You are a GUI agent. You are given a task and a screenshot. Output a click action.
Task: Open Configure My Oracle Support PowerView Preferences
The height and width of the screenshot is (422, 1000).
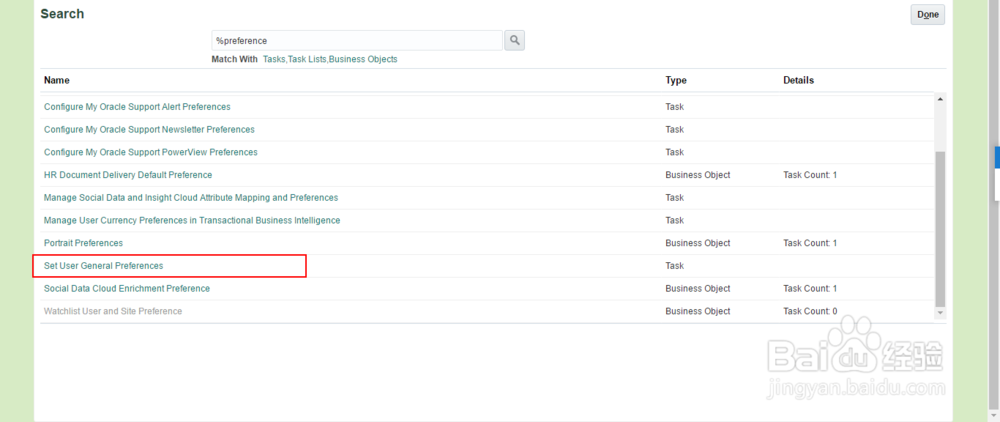150,152
